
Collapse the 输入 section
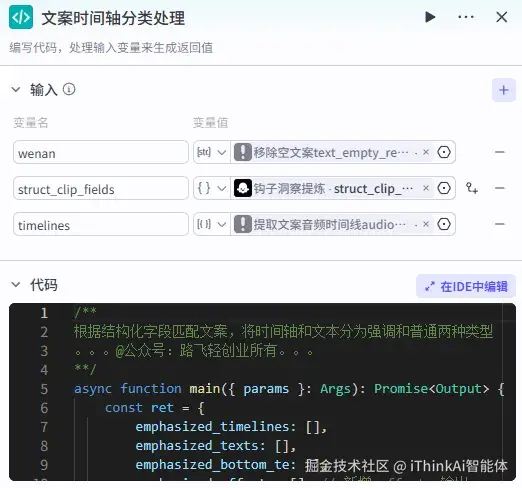(16, 89)
